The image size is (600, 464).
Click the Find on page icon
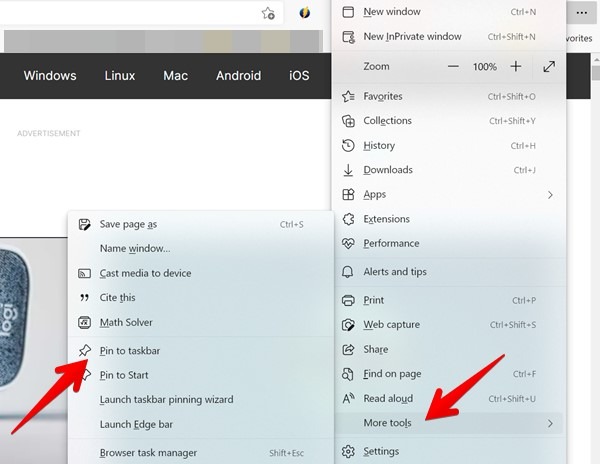pos(347,374)
